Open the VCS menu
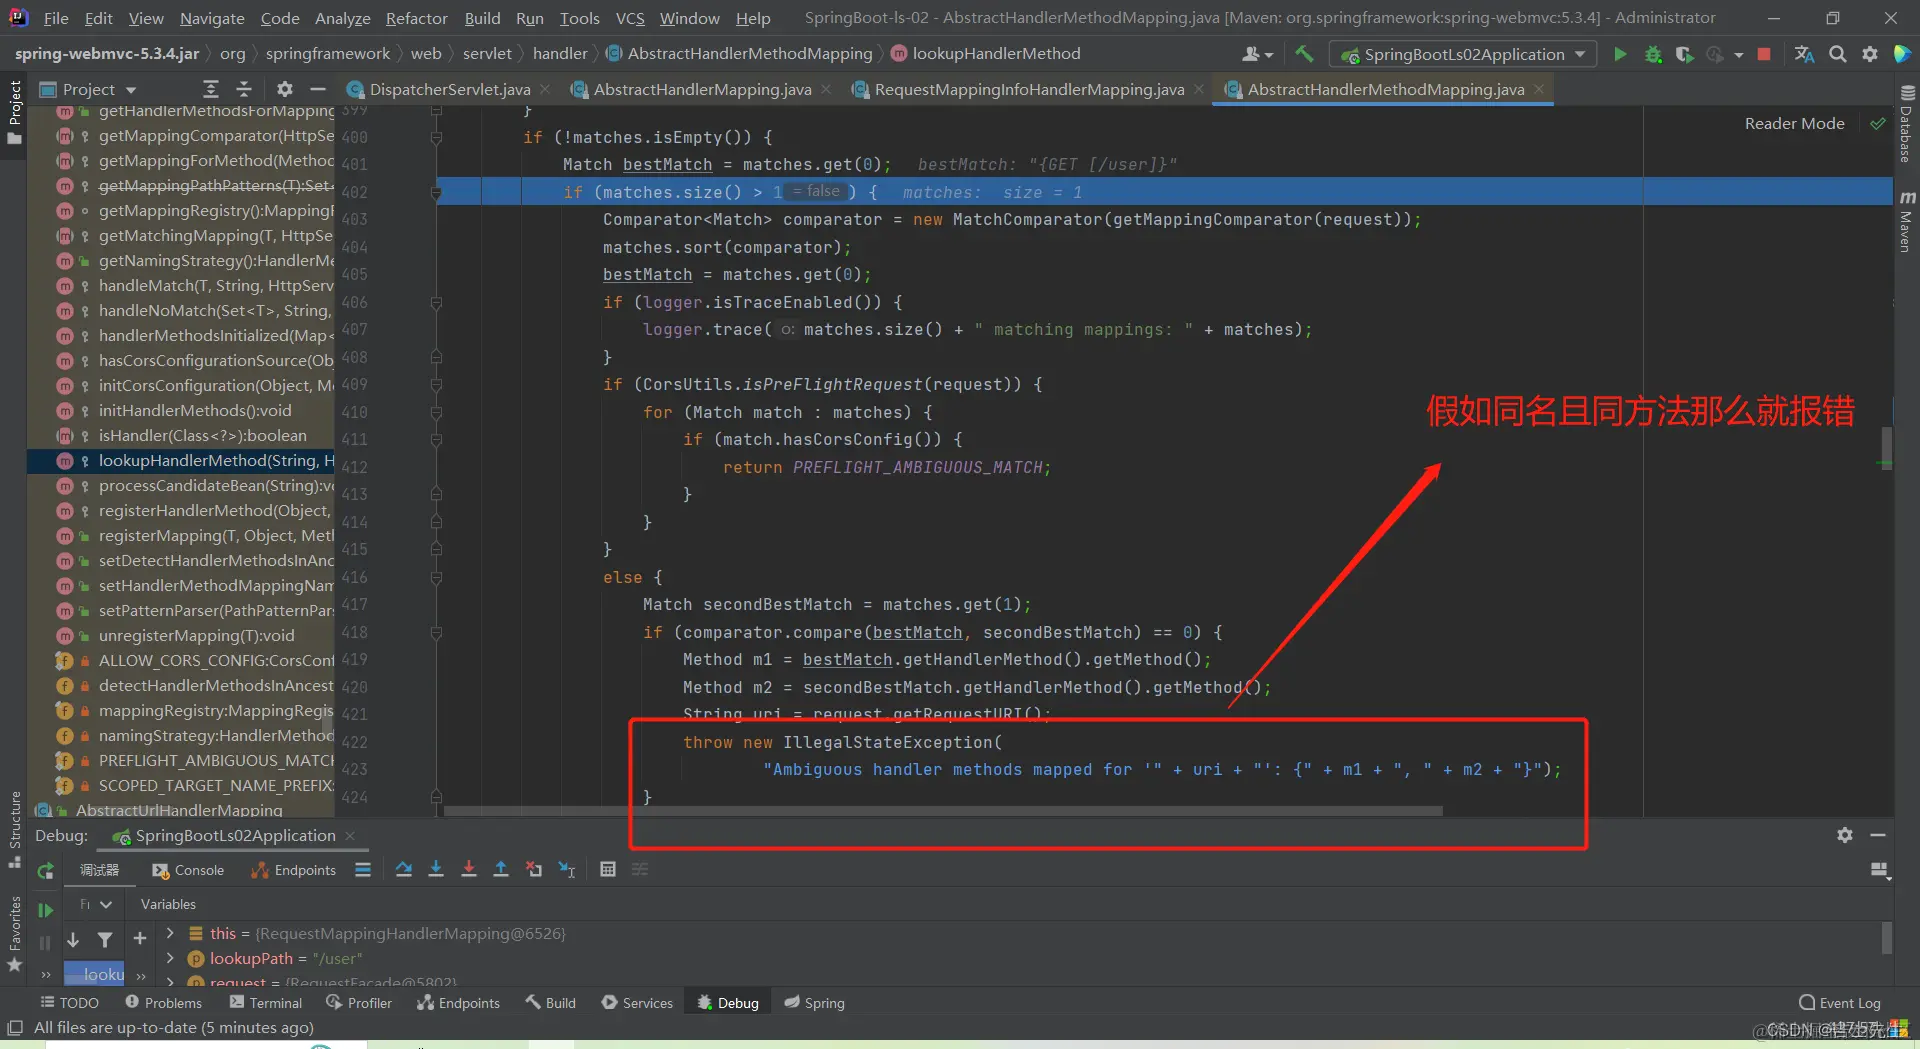Image resolution: width=1920 pixels, height=1049 pixels. point(630,18)
